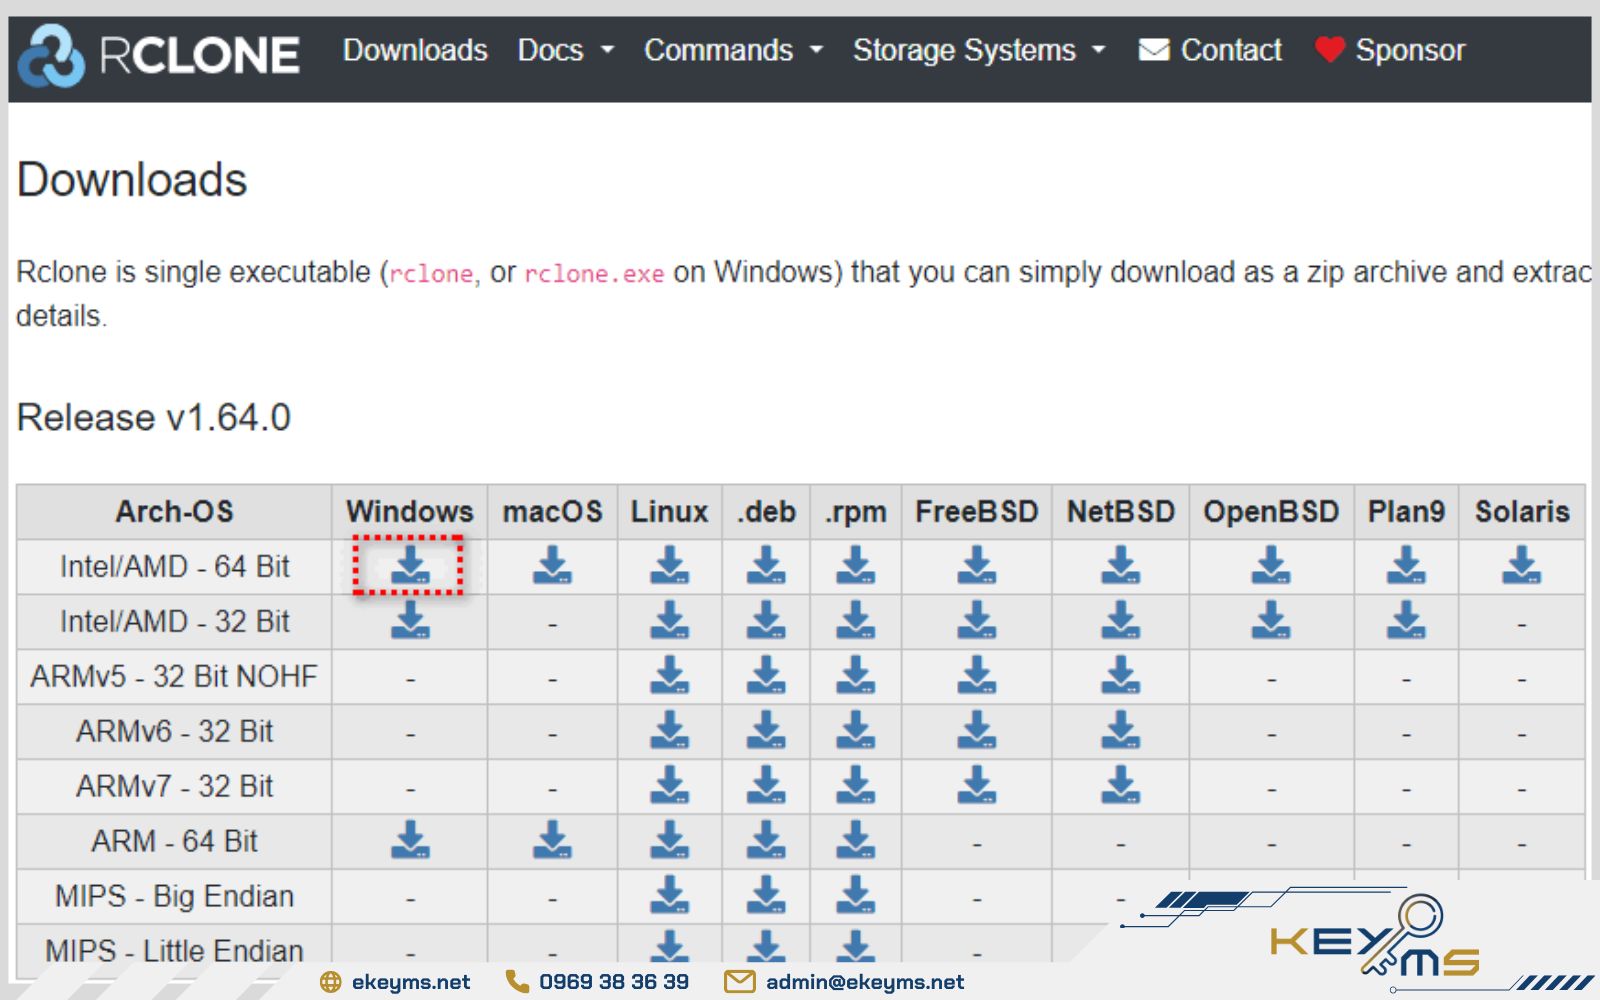Download NetBSD ARMv6 32 Bit build
Viewport: 1600px width, 1000px height.
(1121, 731)
